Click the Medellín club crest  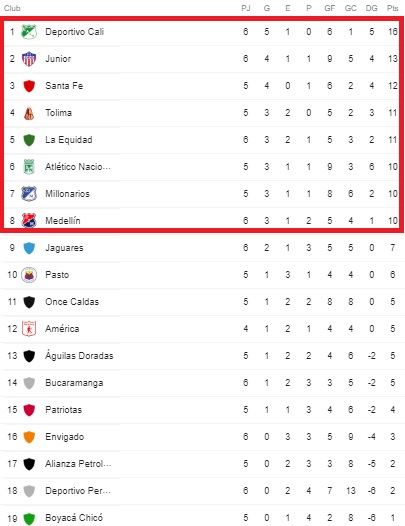[x=29, y=221]
